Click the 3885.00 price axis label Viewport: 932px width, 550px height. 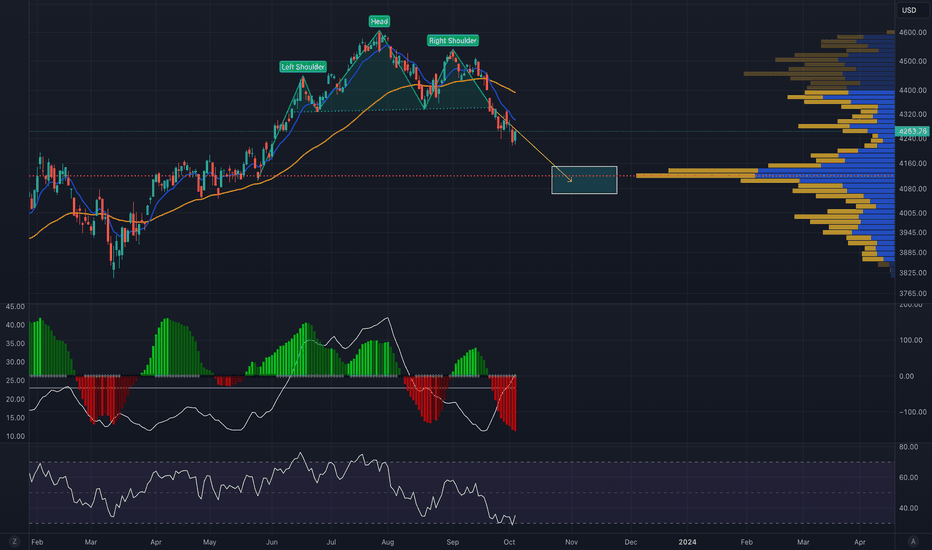(912, 253)
